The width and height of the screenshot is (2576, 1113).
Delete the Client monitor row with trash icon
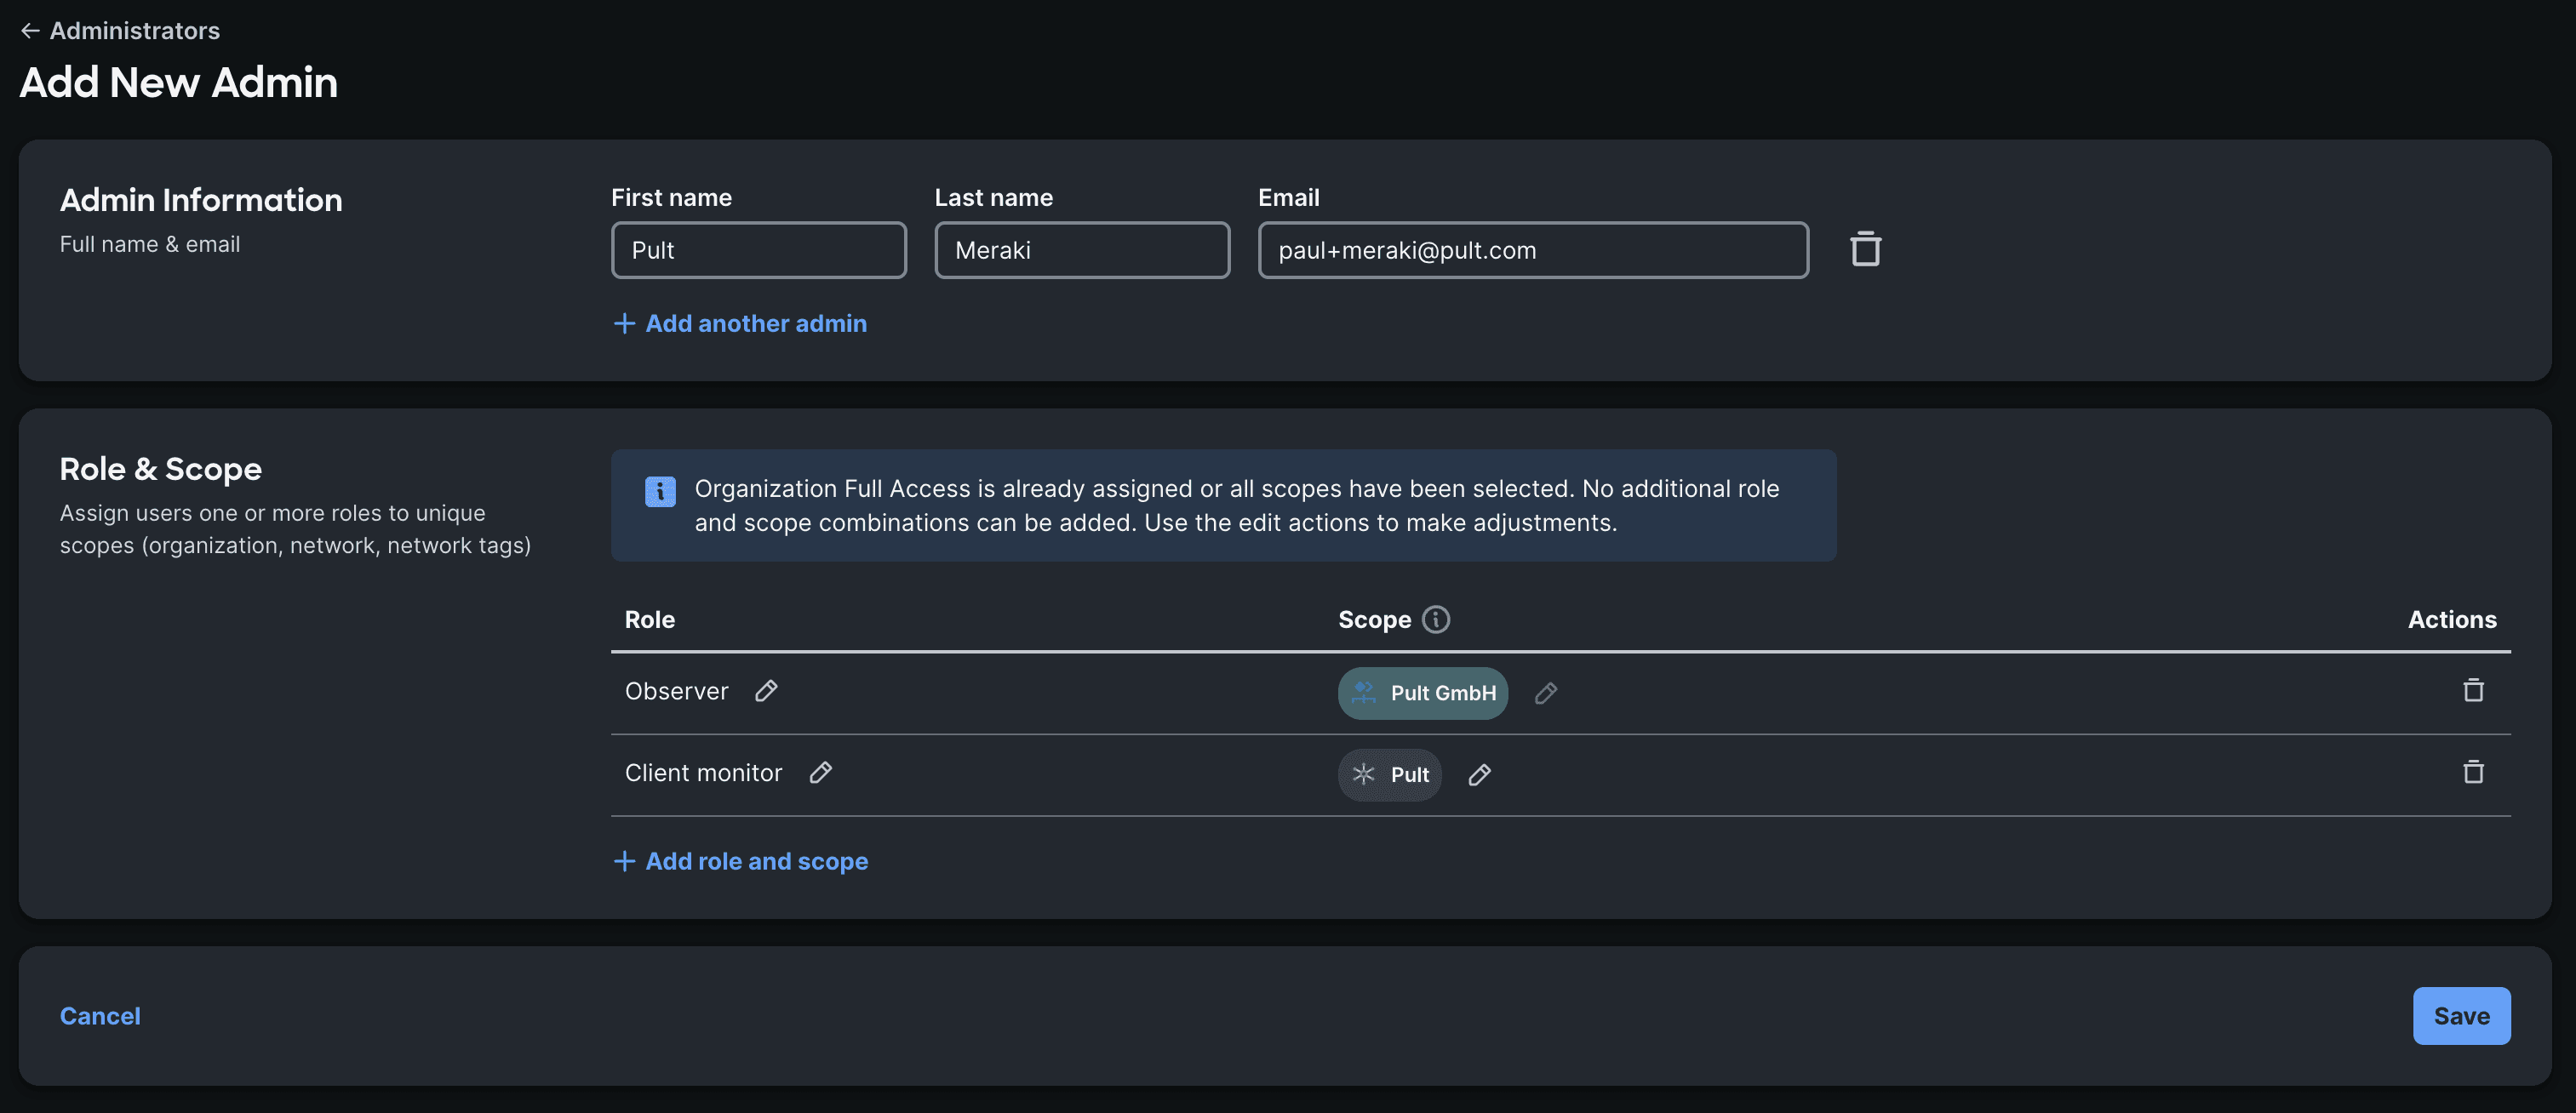coord(2473,772)
